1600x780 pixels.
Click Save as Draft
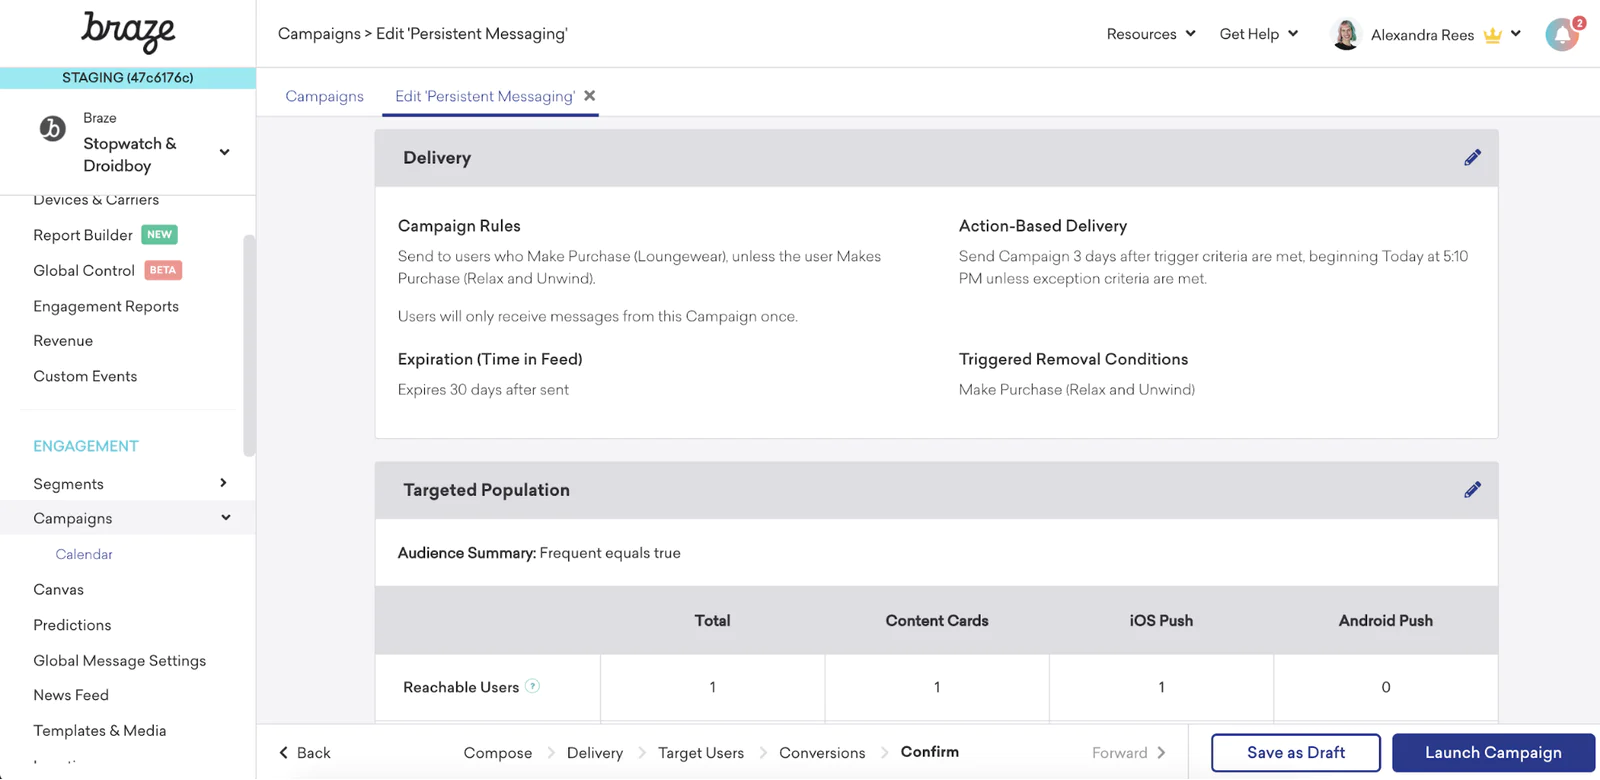point(1295,753)
